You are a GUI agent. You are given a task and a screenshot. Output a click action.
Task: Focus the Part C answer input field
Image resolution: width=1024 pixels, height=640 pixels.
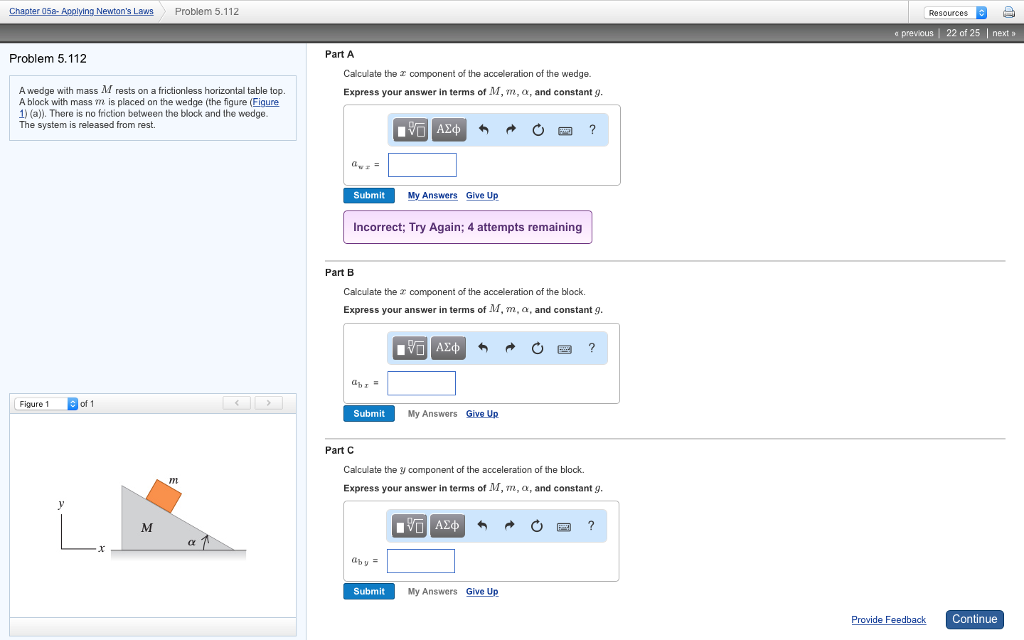pyautogui.click(x=421, y=561)
